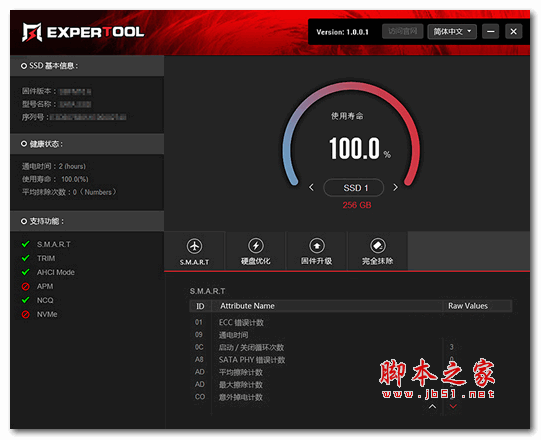Image resolution: width=541 pixels, height=440 pixels.
Task: Click the 访问官网 button
Action: pyautogui.click(x=403, y=32)
